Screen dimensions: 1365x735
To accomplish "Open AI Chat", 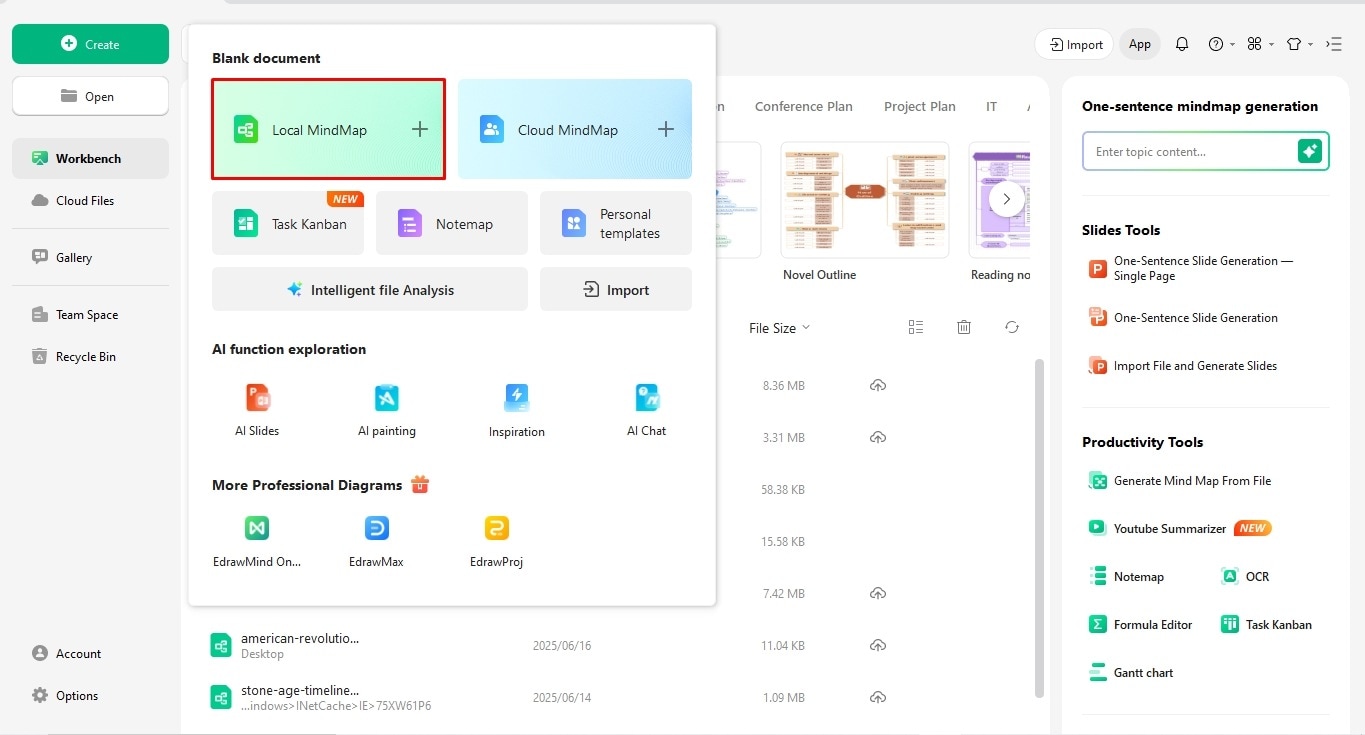I will [647, 410].
